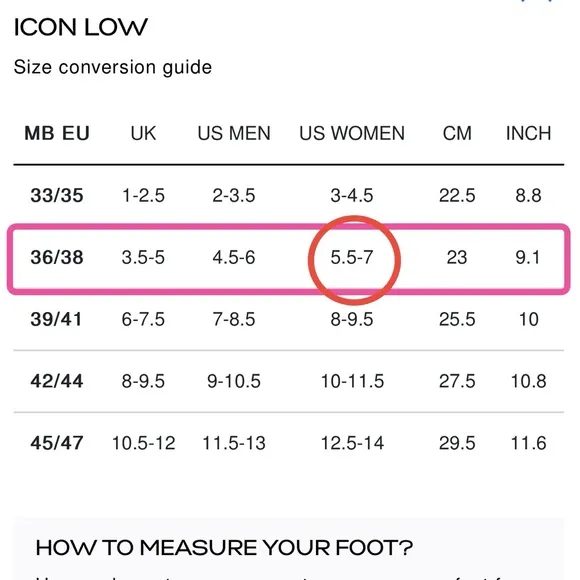
Task: Click the 22.5 CM value
Action: (457, 195)
